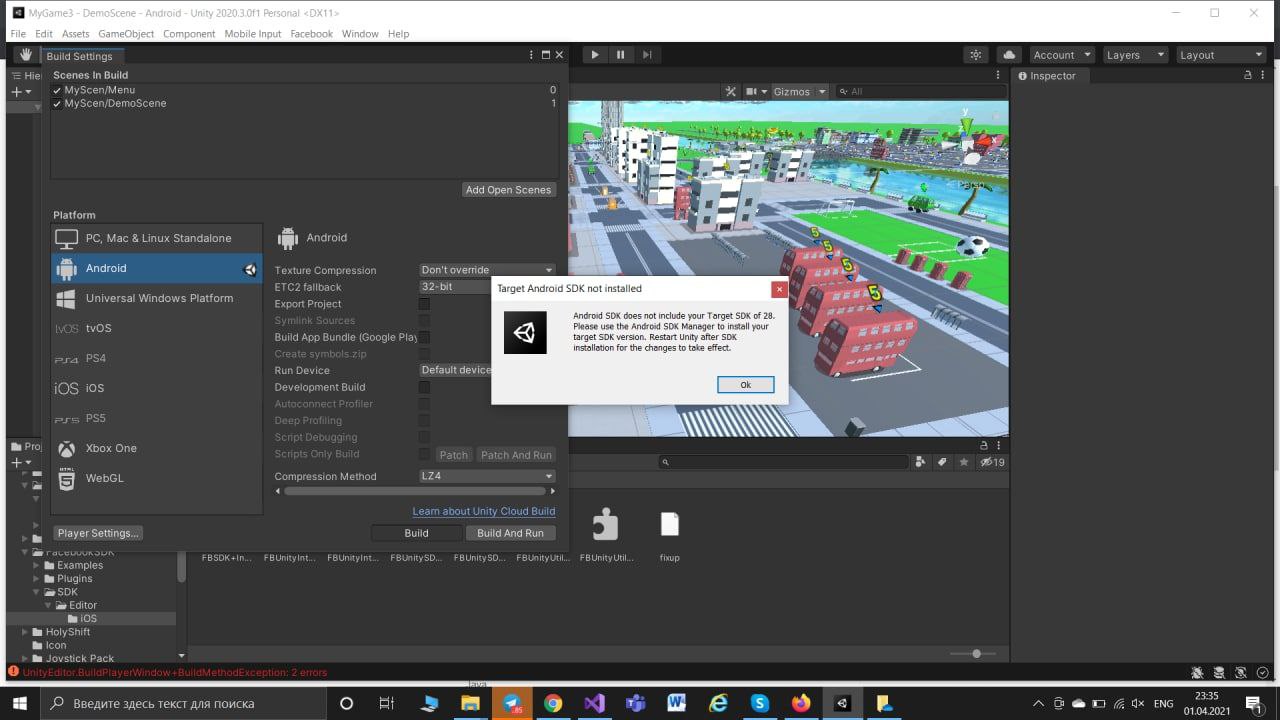Open scene tools wrench icon
Screen dimensions: 1280x720
[x=733, y=91]
